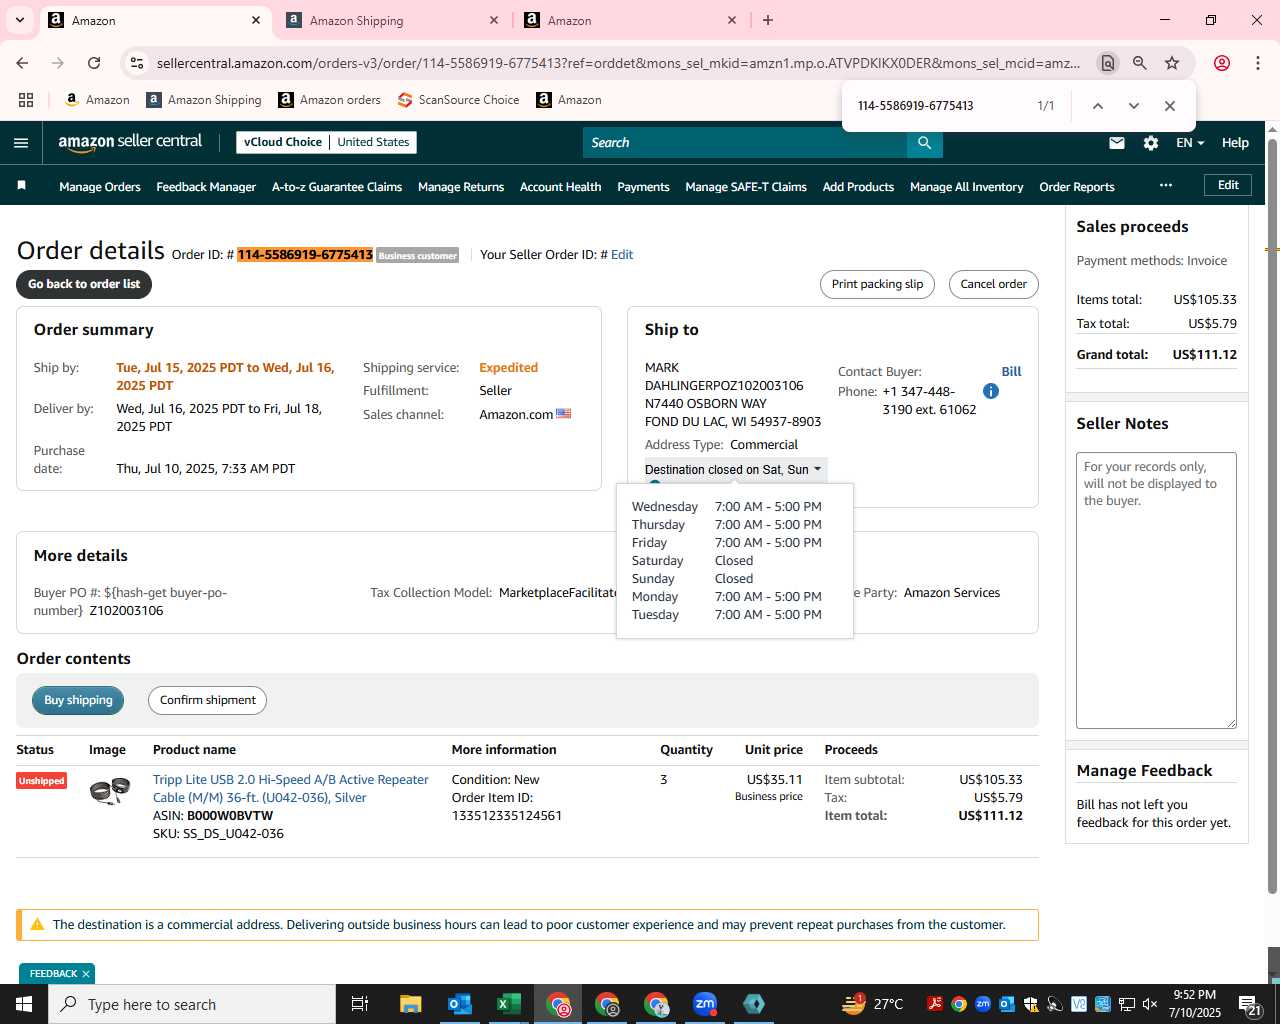The width and height of the screenshot is (1280, 1024).
Task: Open the Chrome three-dot menu
Action: point(1258,63)
